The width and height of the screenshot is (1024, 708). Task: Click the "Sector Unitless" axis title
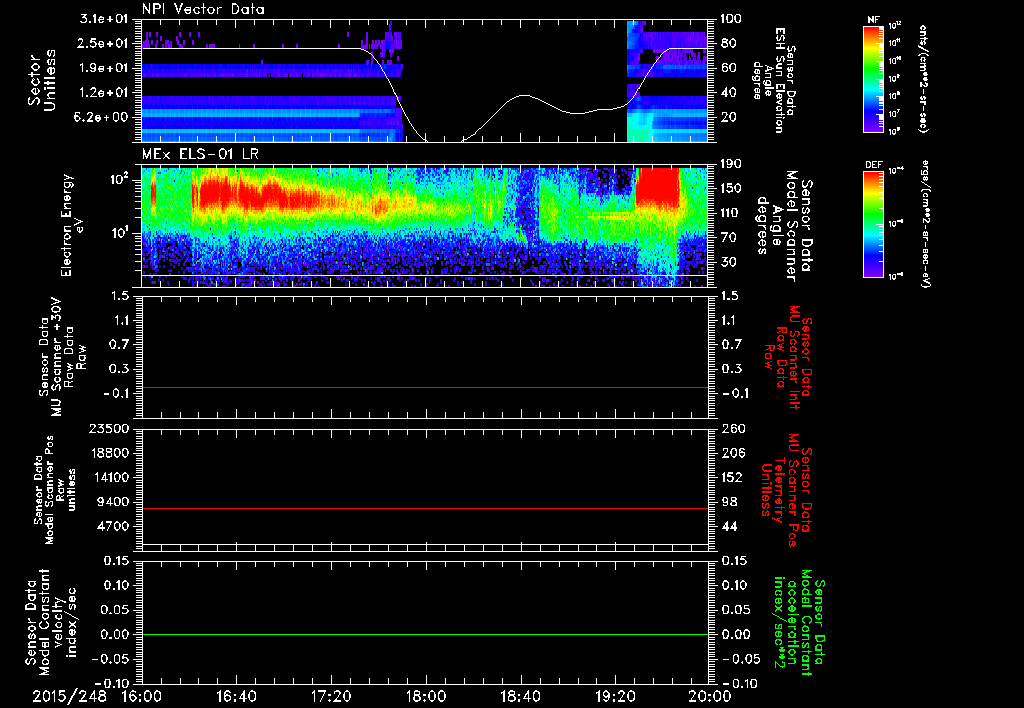tap(42, 80)
